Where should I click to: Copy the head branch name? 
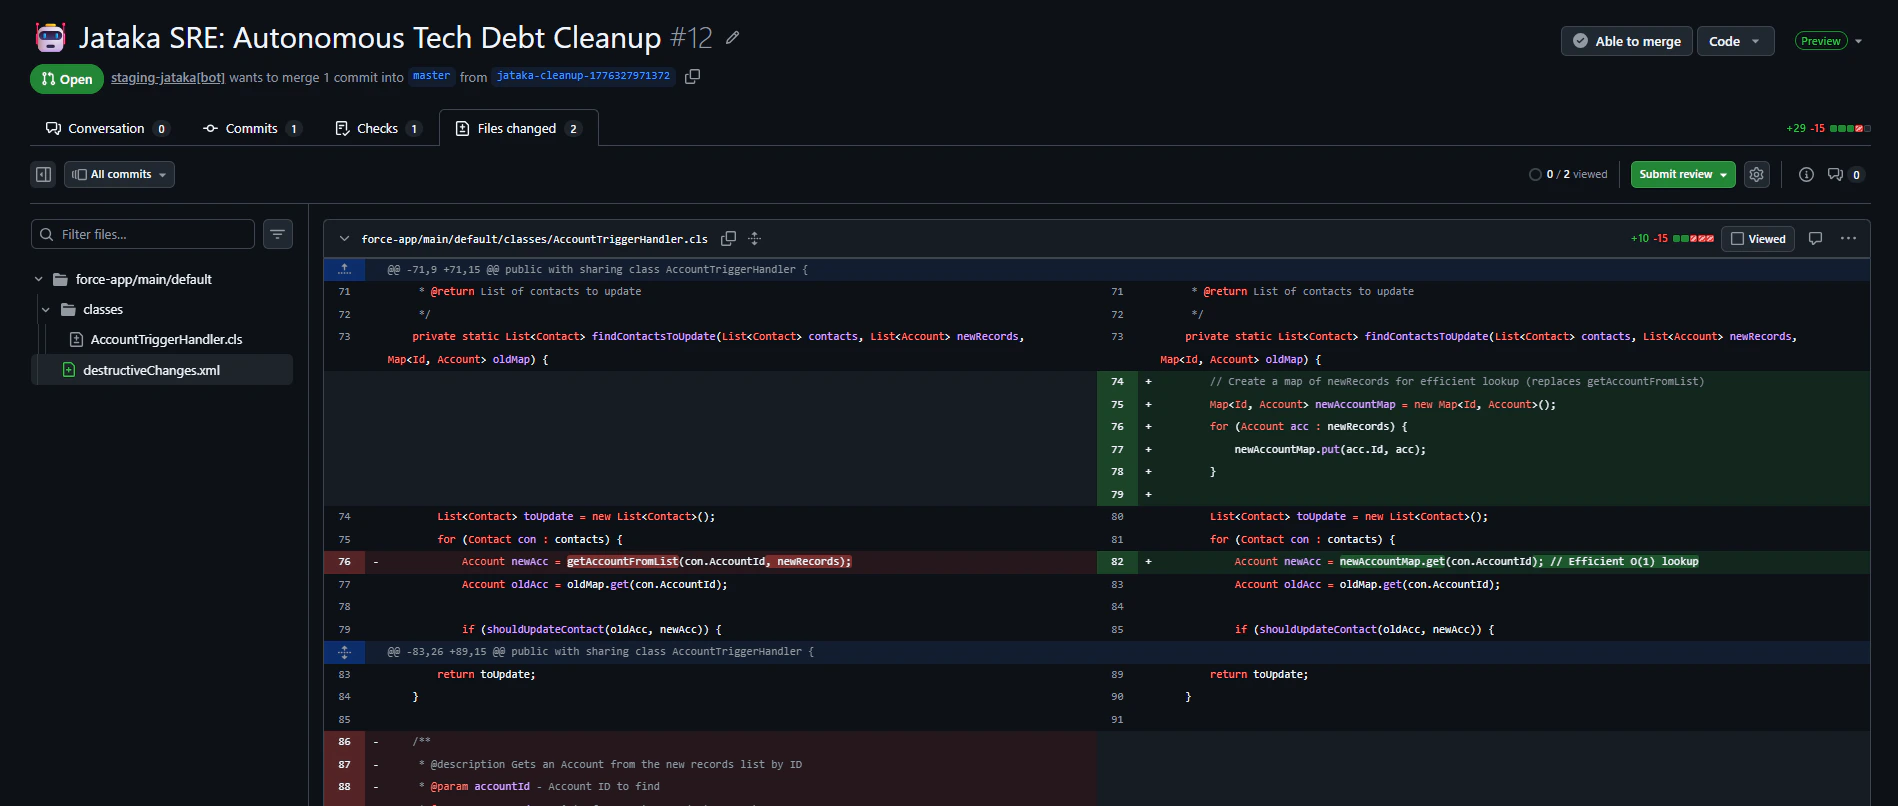[x=692, y=77]
